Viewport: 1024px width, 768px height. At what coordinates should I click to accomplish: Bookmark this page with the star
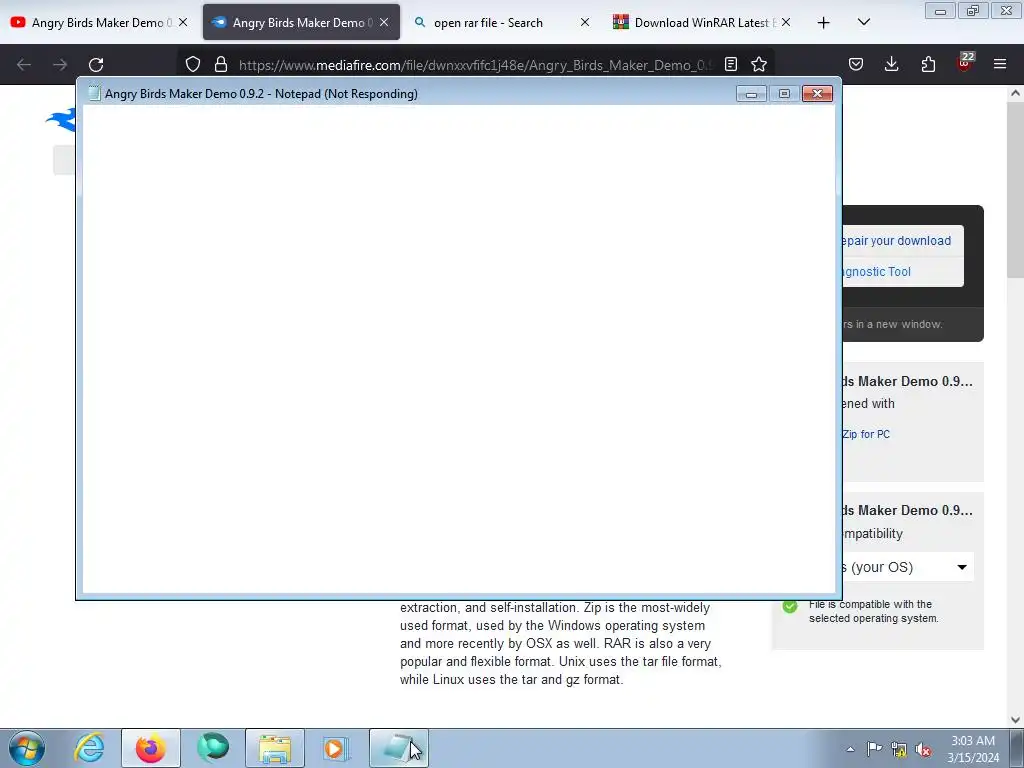(759, 64)
